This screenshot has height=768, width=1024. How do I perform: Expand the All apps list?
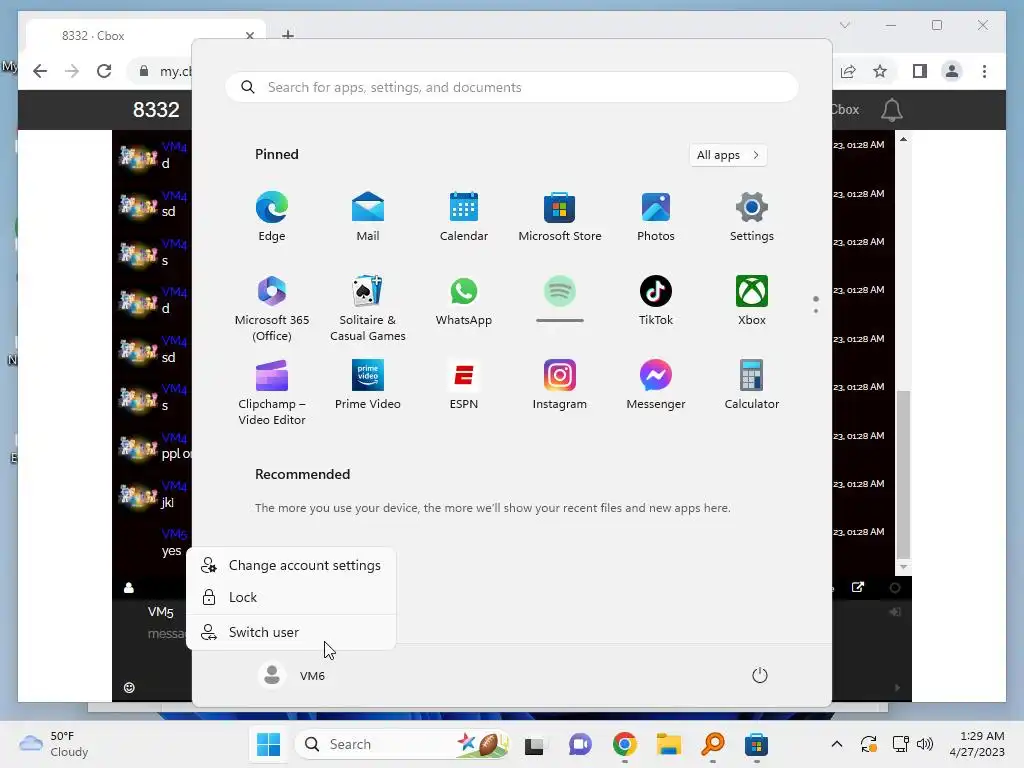point(728,155)
